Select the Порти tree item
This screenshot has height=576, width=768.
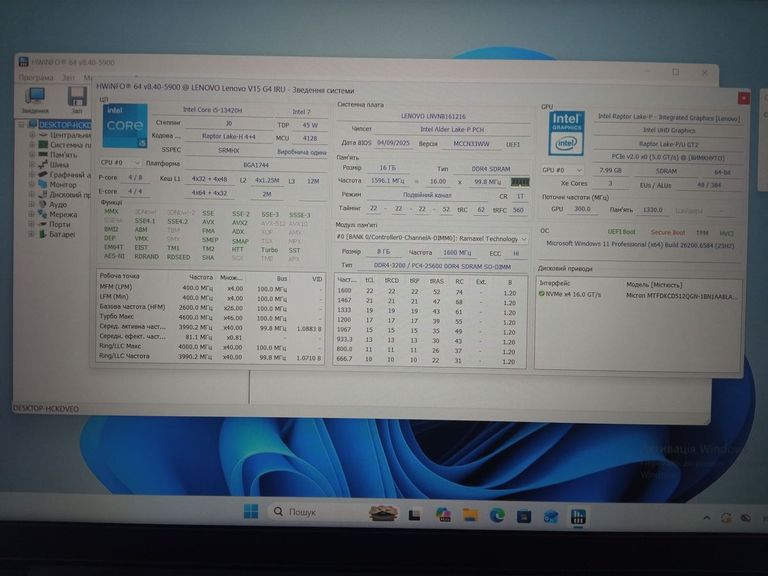60,224
